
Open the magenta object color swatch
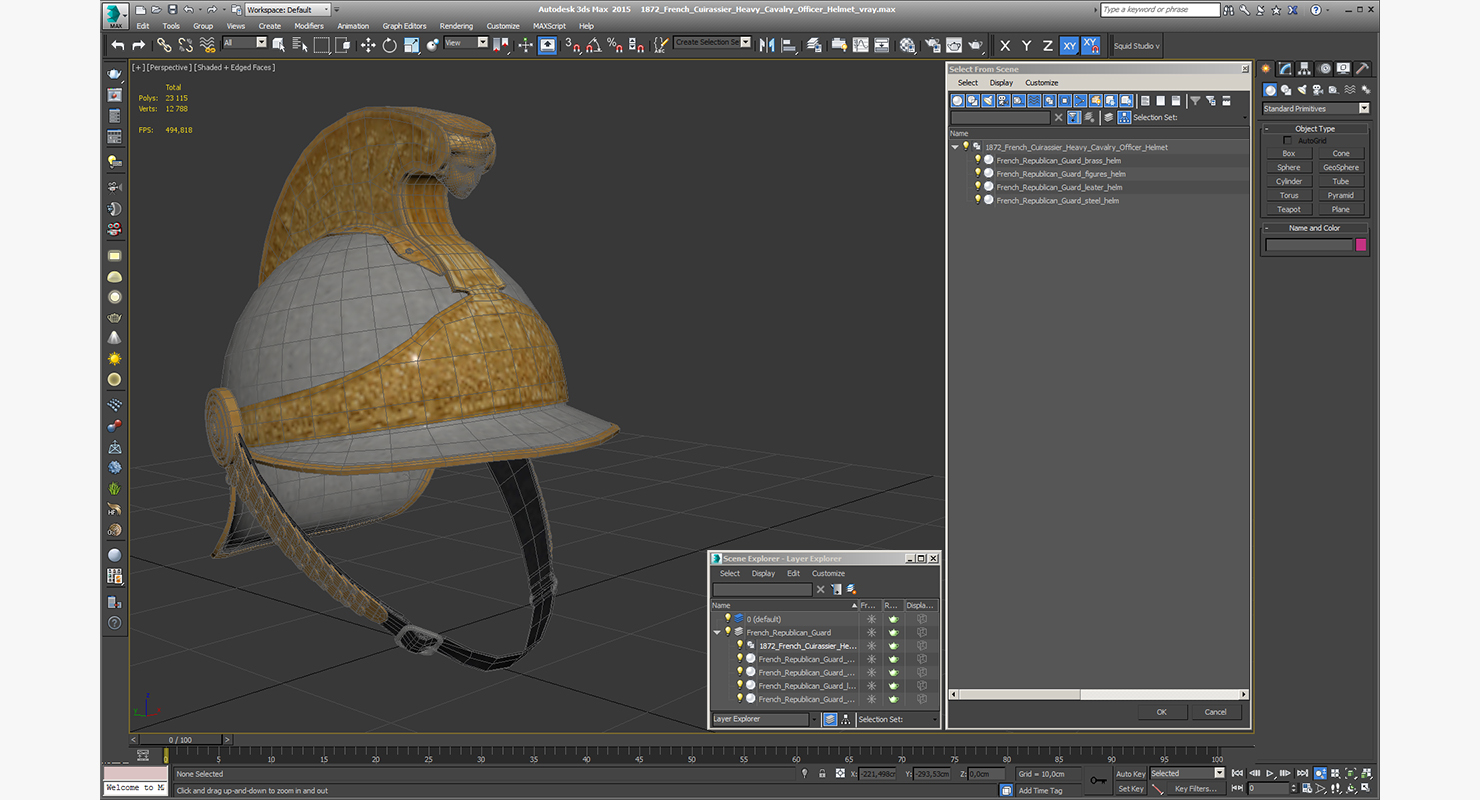coord(1361,245)
